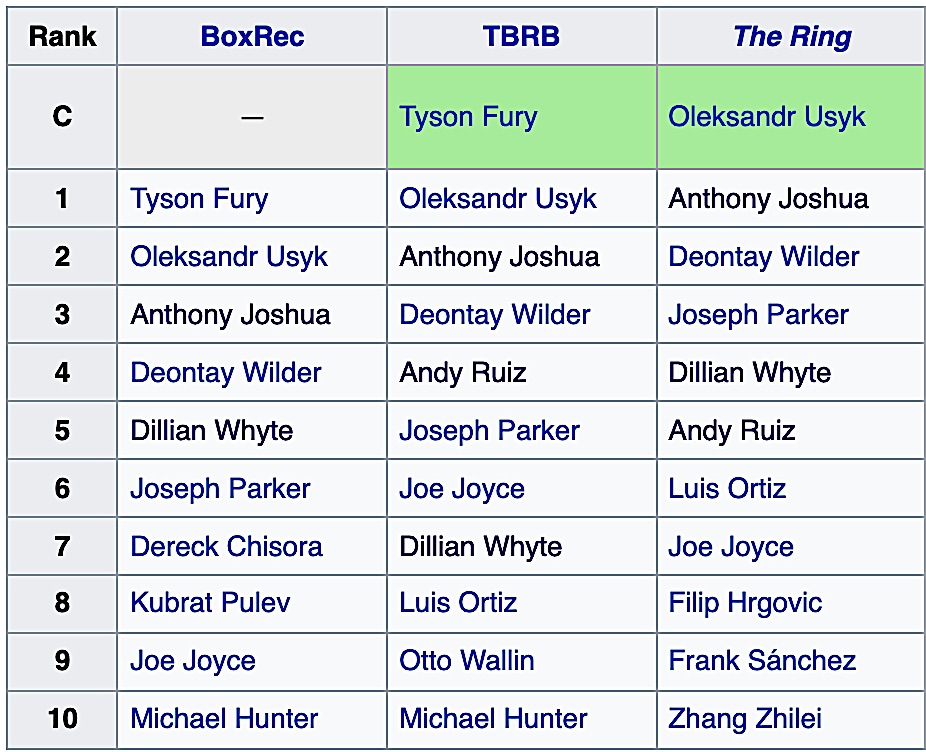Screen dimensions: 926x752
Task: Click Dereck Chisora link
Action: point(226,547)
